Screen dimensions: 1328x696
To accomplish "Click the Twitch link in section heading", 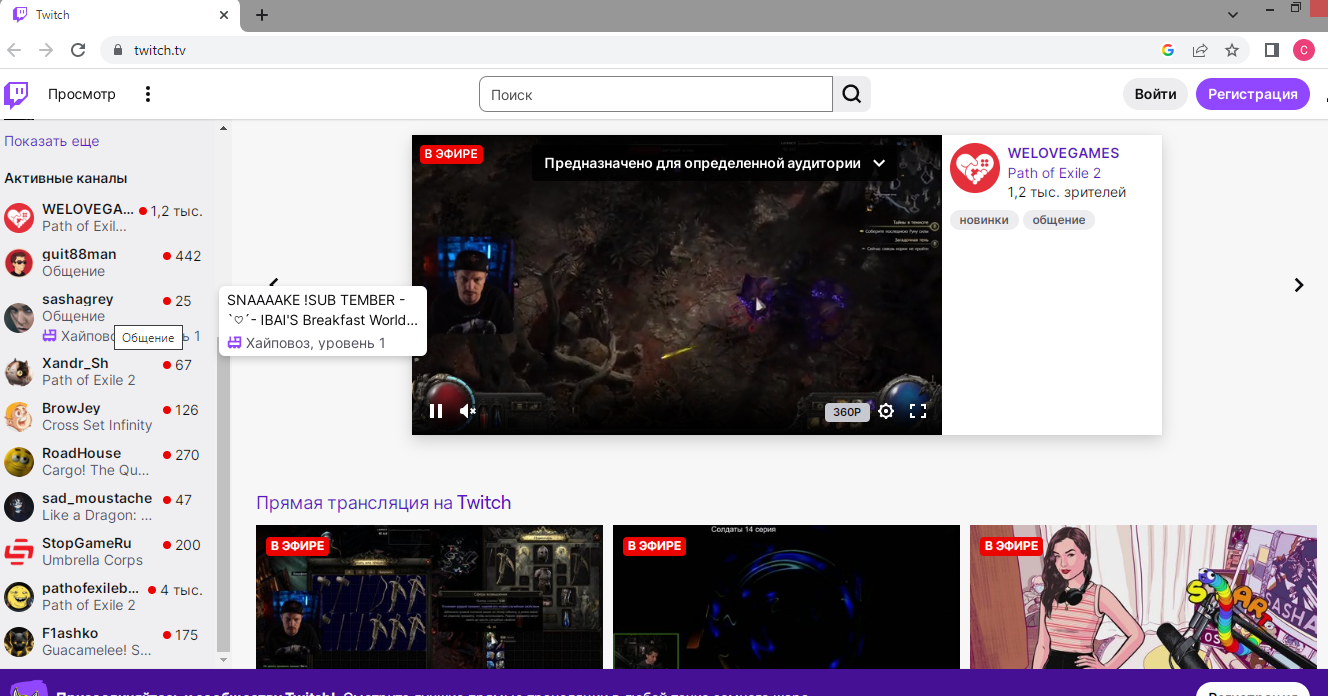I will tap(484, 503).
